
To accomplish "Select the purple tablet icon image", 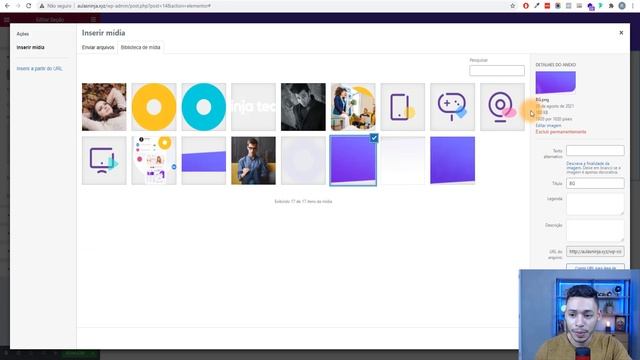I will click(x=403, y=107).
